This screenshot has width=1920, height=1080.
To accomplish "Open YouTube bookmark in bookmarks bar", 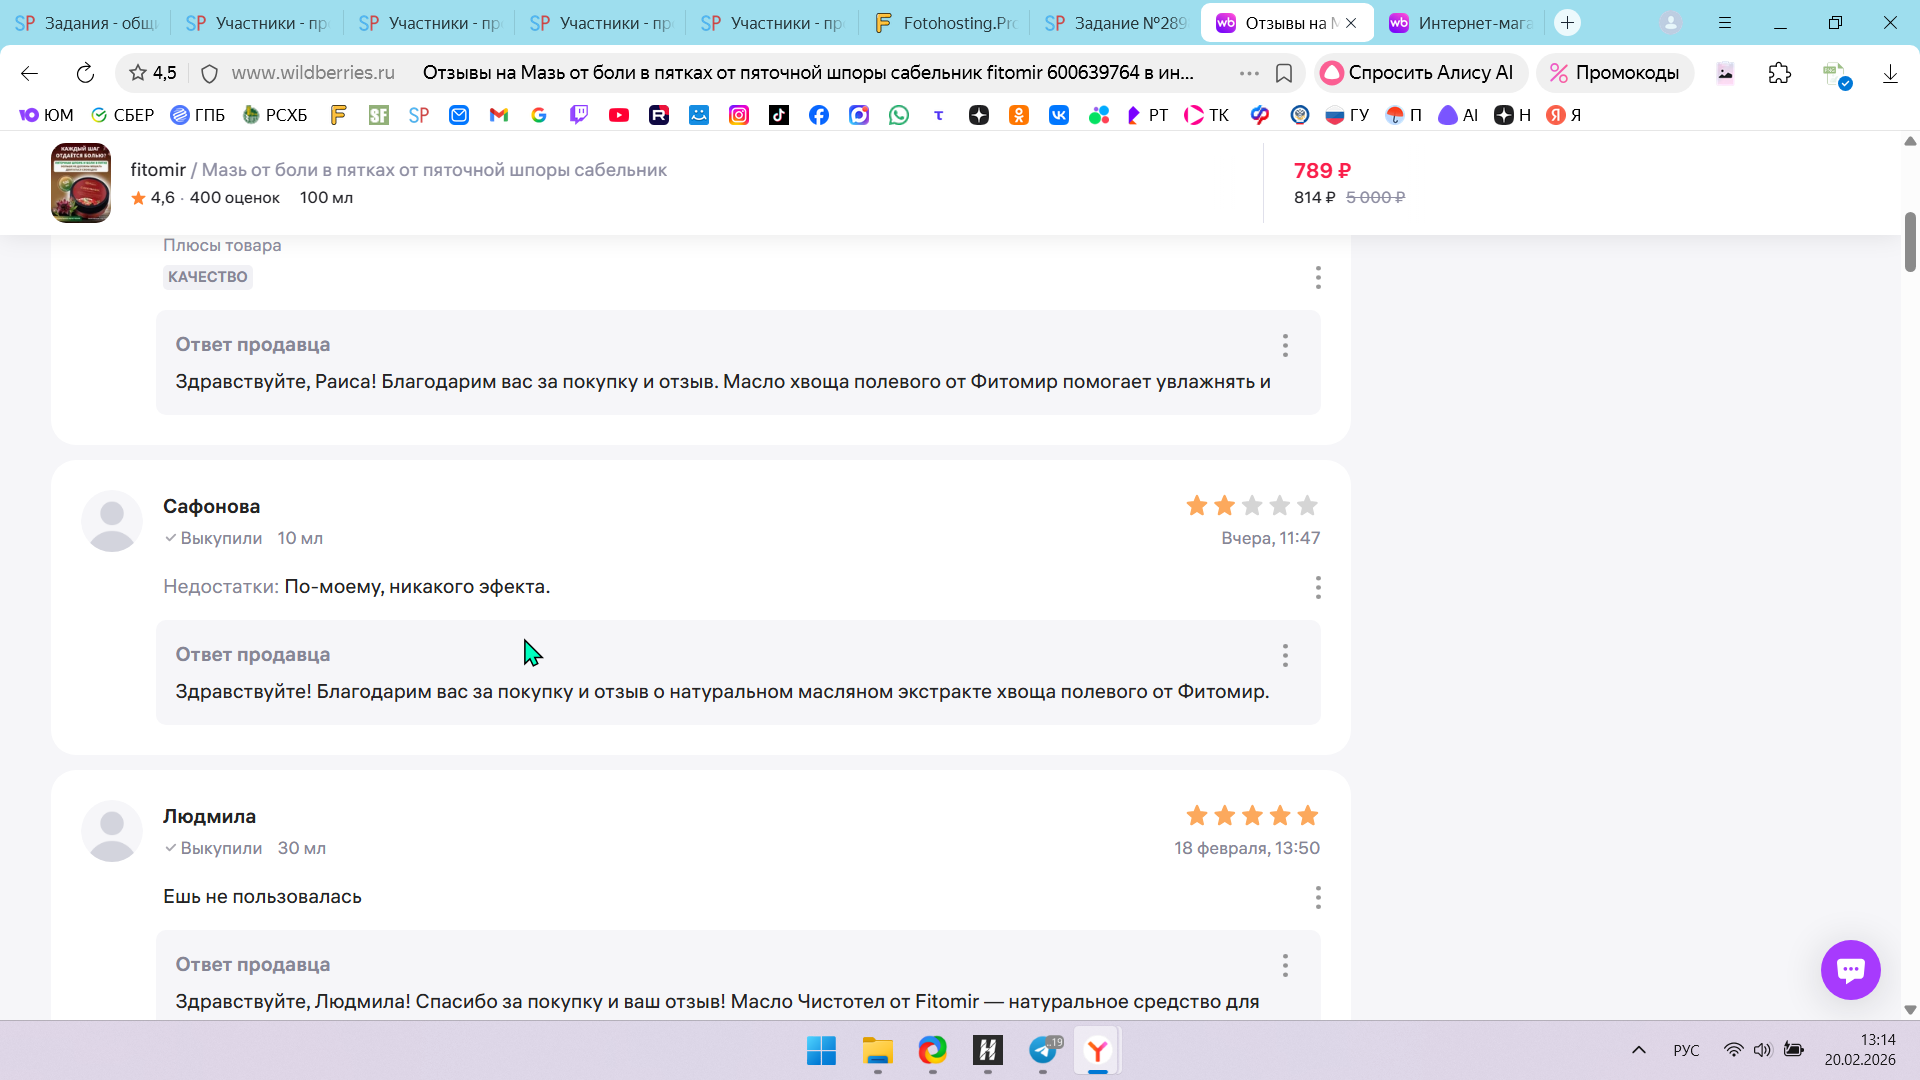I will 619,115.
